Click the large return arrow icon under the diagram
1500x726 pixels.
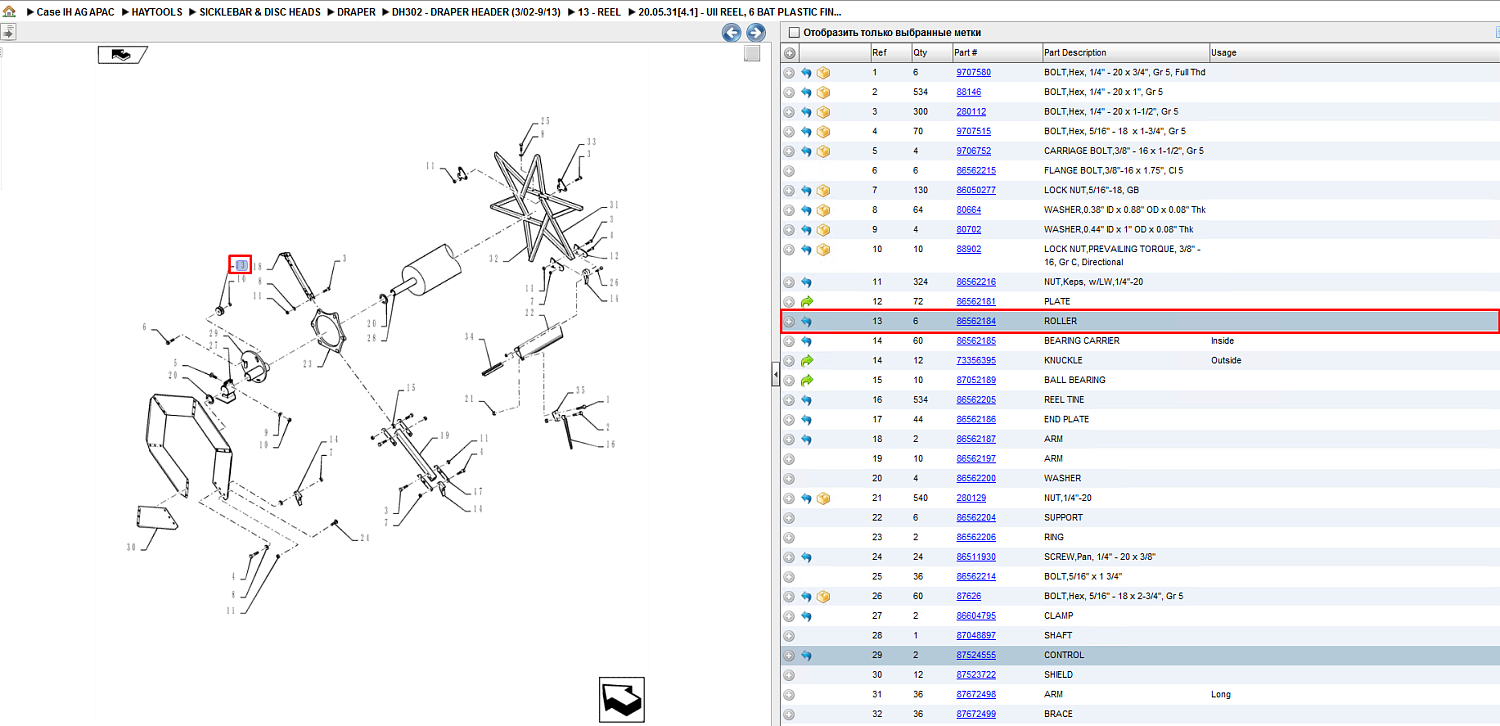pos(622,699)
